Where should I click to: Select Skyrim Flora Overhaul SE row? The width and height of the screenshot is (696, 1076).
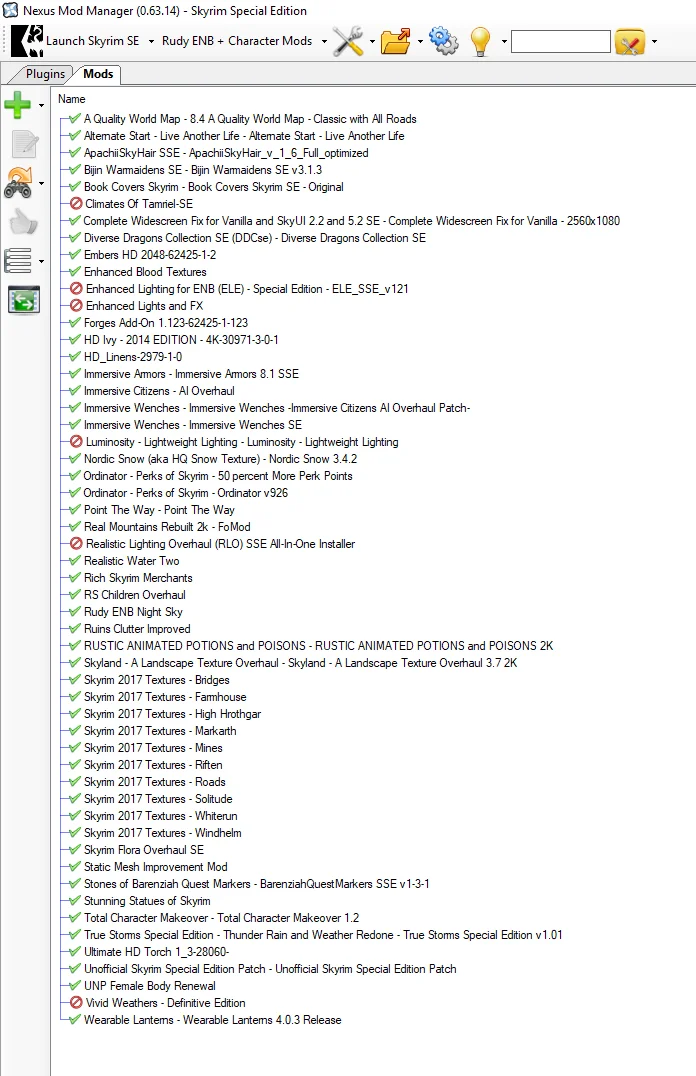click(x=143, y=850)
